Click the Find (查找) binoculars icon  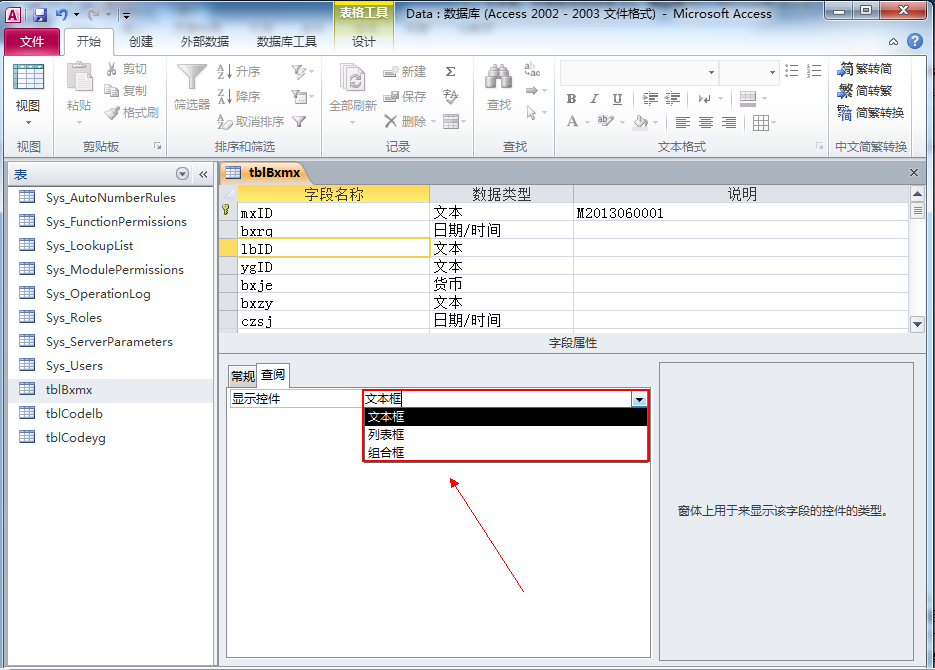click(x=498, y=78)
